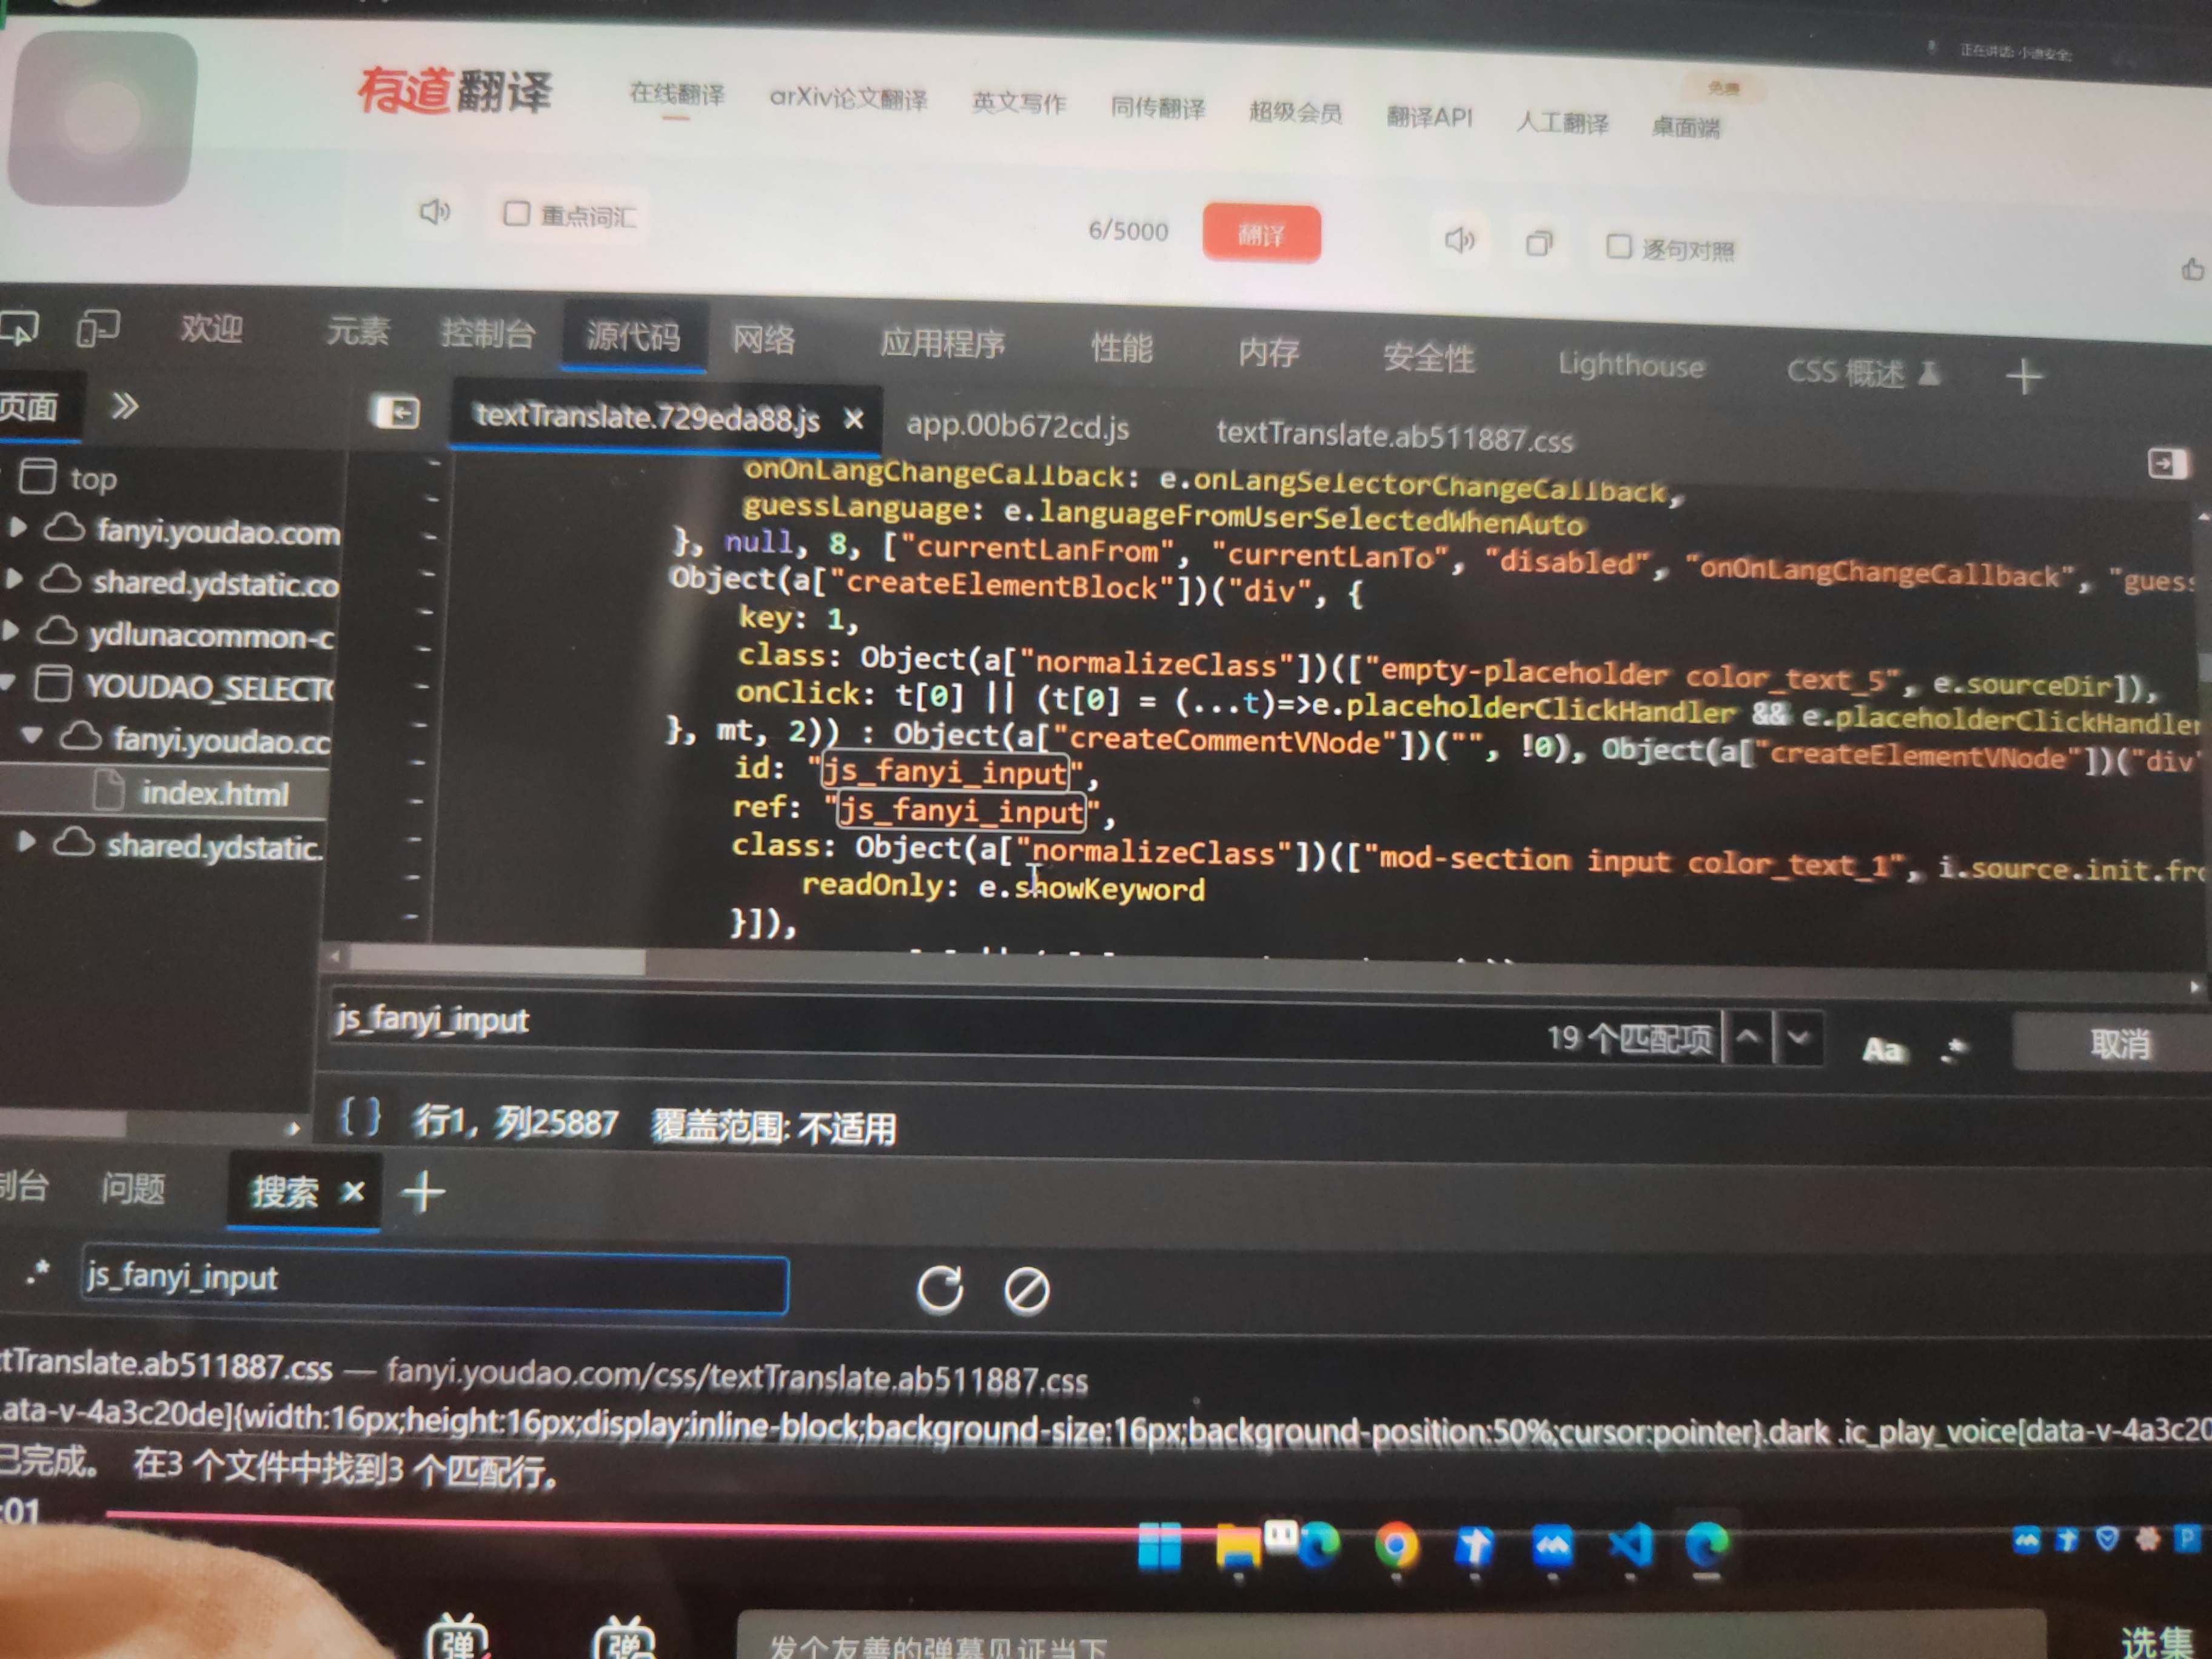Open the 问题 drawer tab
Image resolution: width=2212 pixels, height=1659 pixels.
pyautogui.click(x=132, y=1188)
